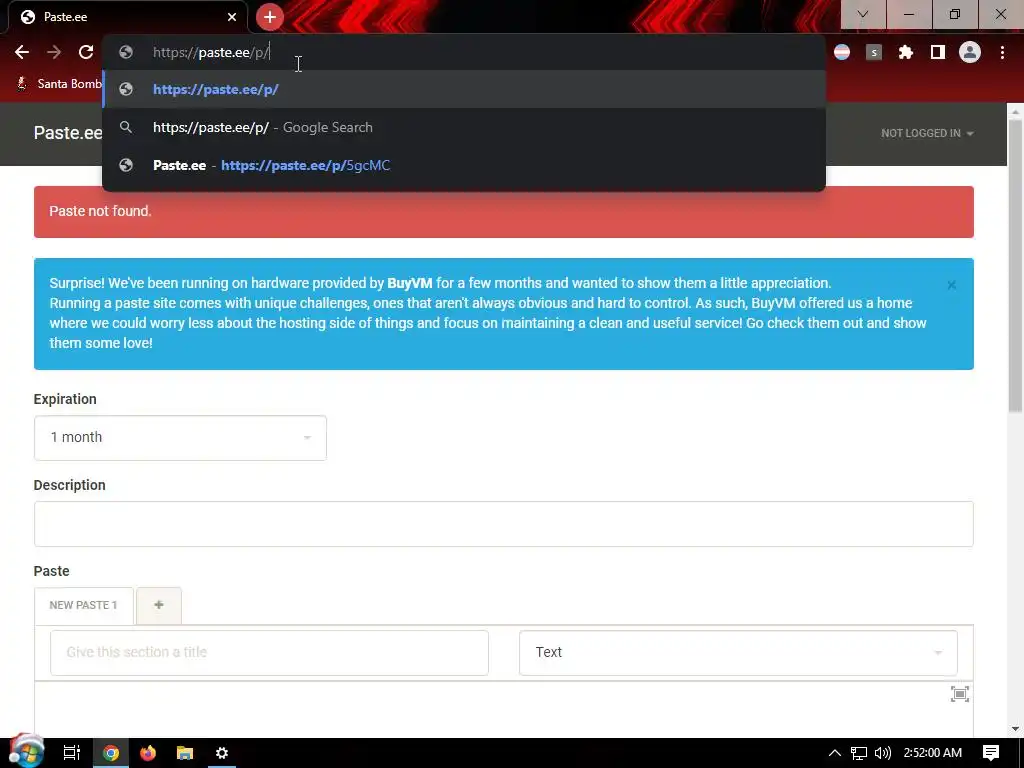Open Task View on taskbar

click(72, 753)
